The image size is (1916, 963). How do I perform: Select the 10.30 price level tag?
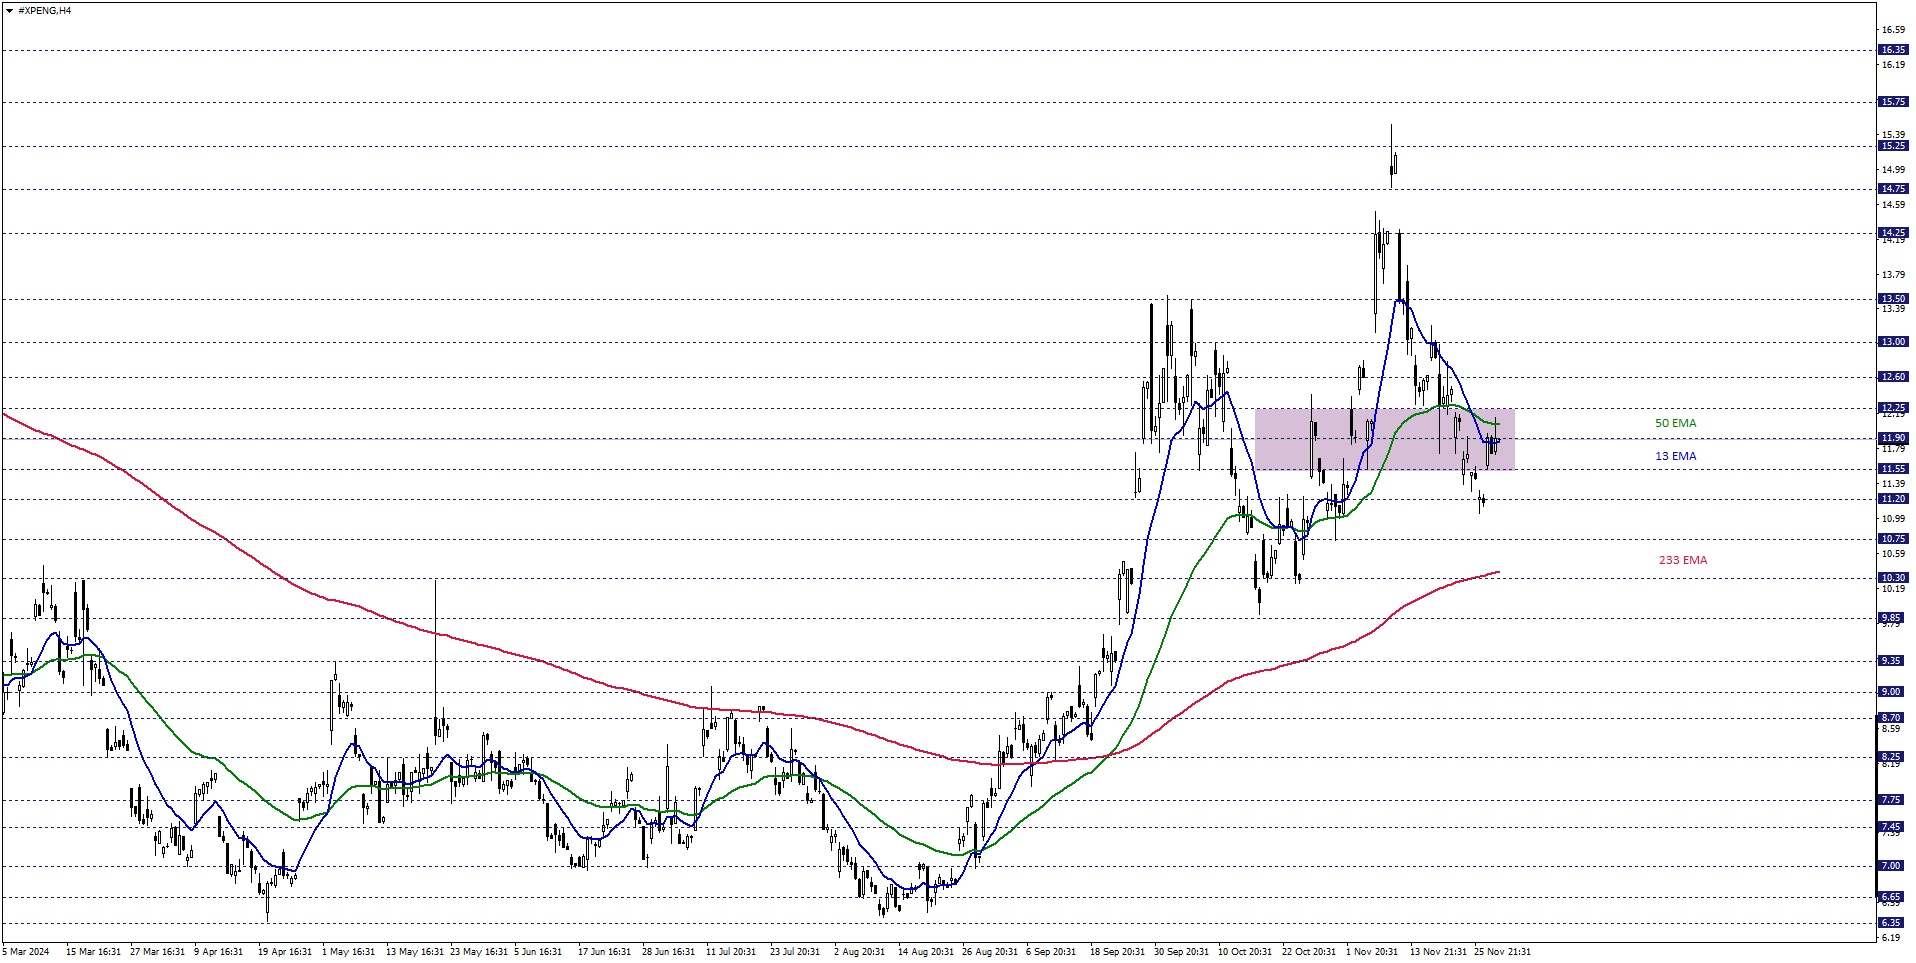pyautogui.click(x=1893, y=578)
